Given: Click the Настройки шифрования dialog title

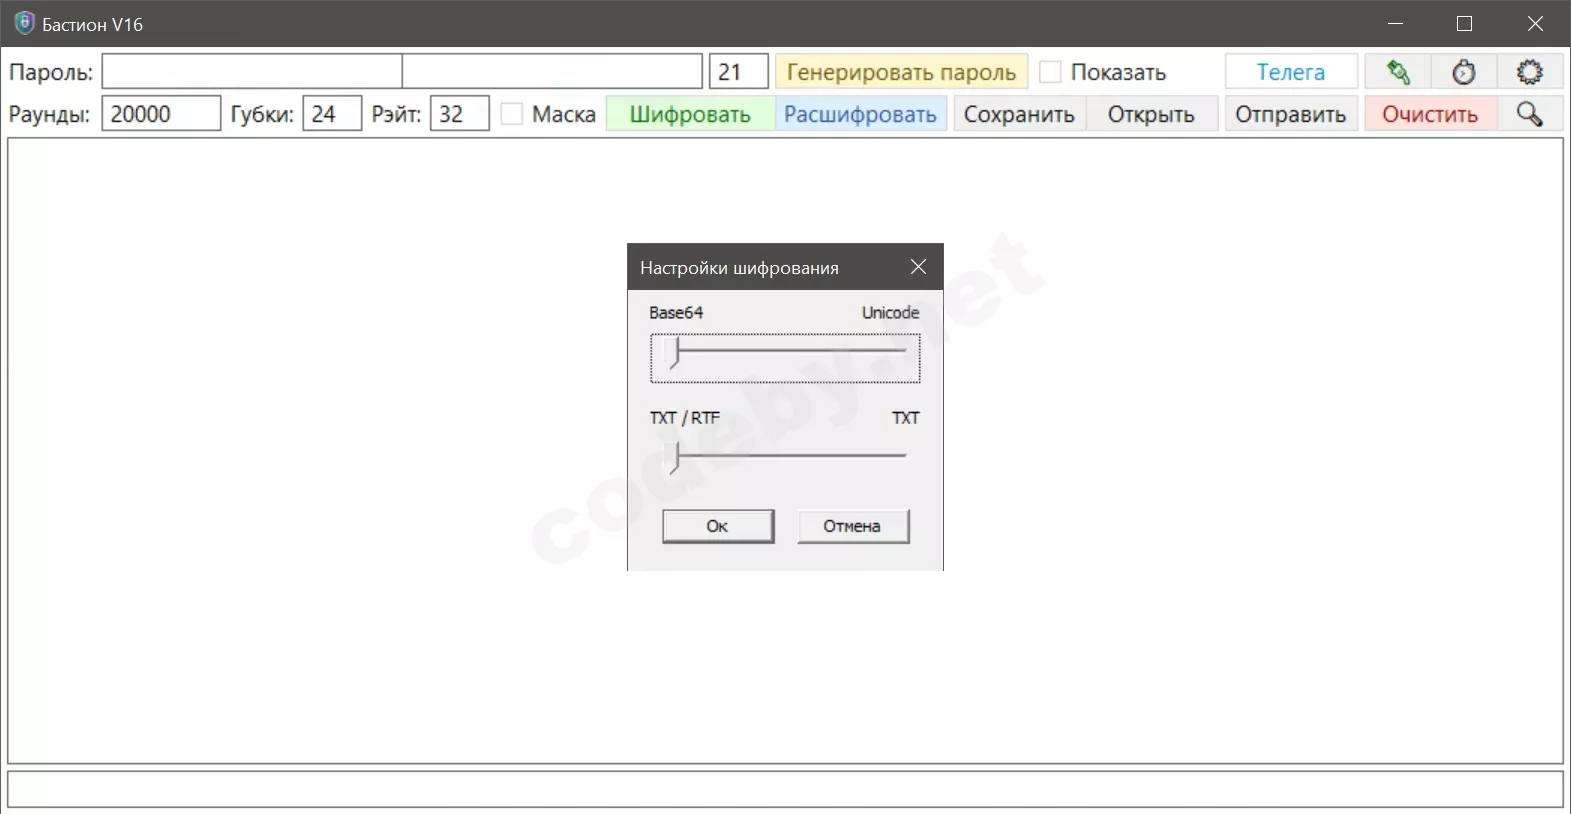Looking at the screenshot, I should (x=739, y=268).
